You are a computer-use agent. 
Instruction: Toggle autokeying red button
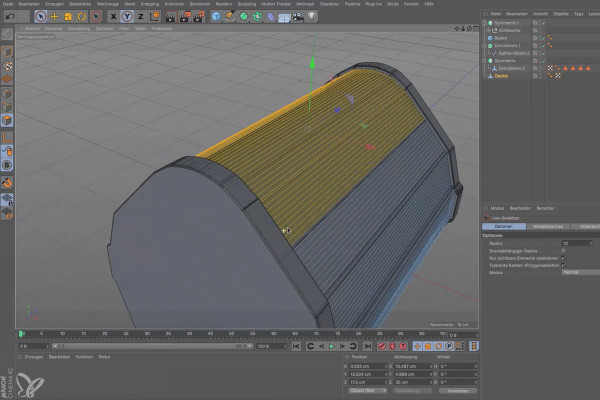point(392,346)
